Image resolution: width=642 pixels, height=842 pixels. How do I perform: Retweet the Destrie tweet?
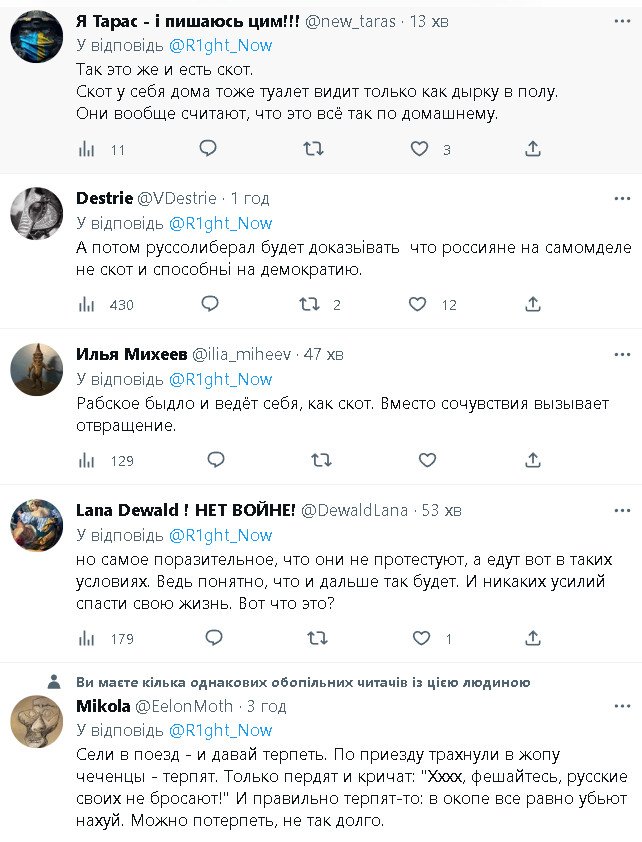point(310,304)
